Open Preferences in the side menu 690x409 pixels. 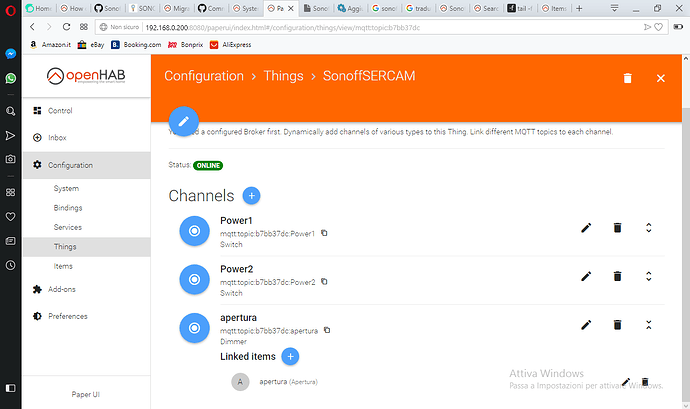click(x=86, y=316)
